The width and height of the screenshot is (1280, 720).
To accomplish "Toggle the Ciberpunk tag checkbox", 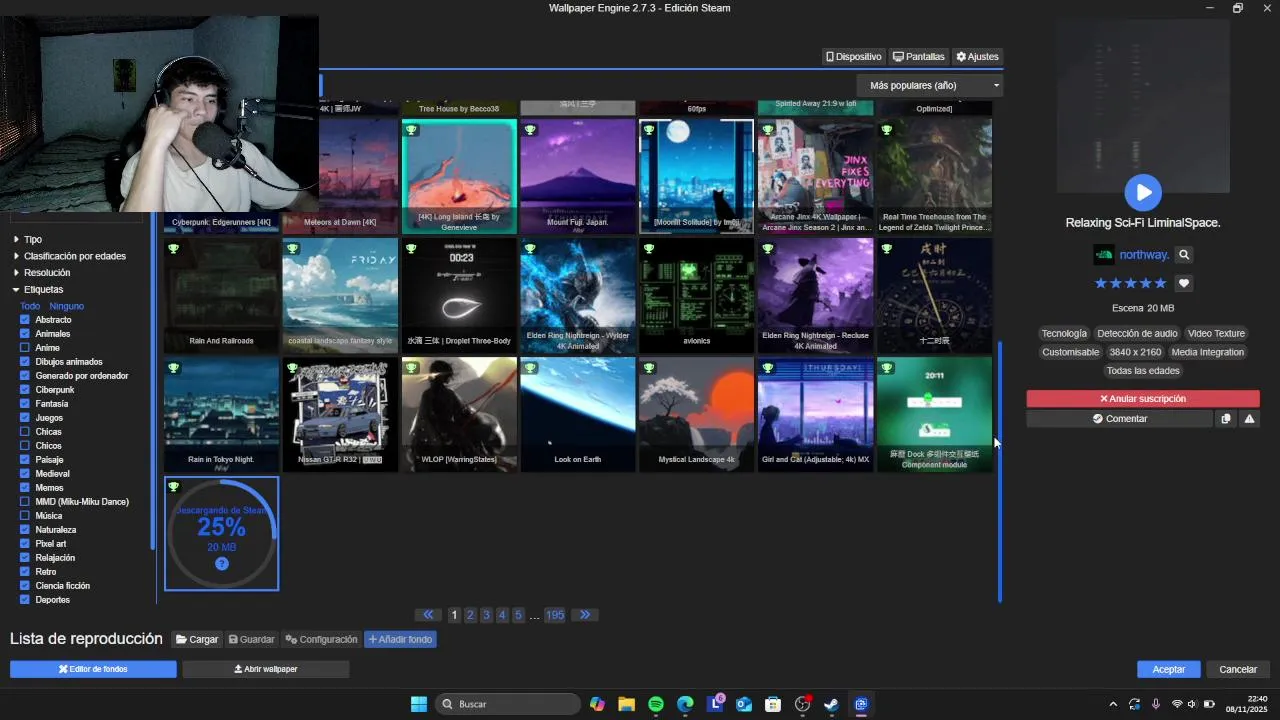I will 25,390.
